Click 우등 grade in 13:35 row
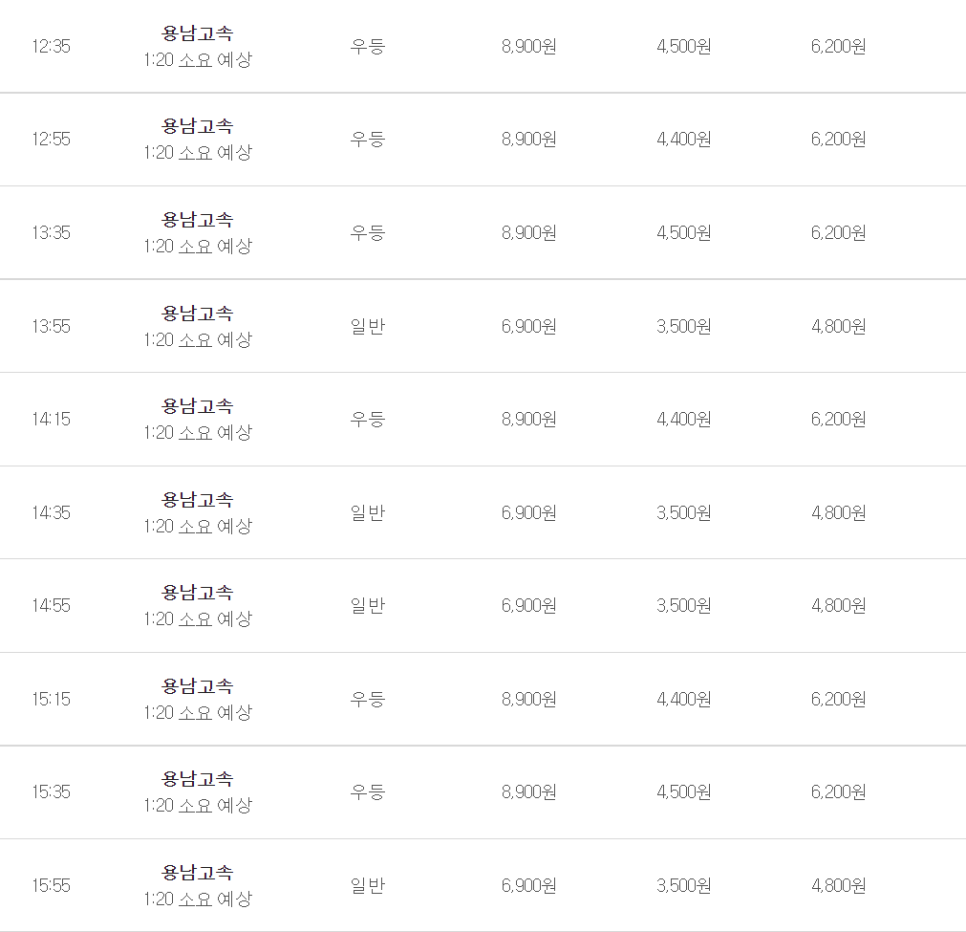 [x=368, y=233]
